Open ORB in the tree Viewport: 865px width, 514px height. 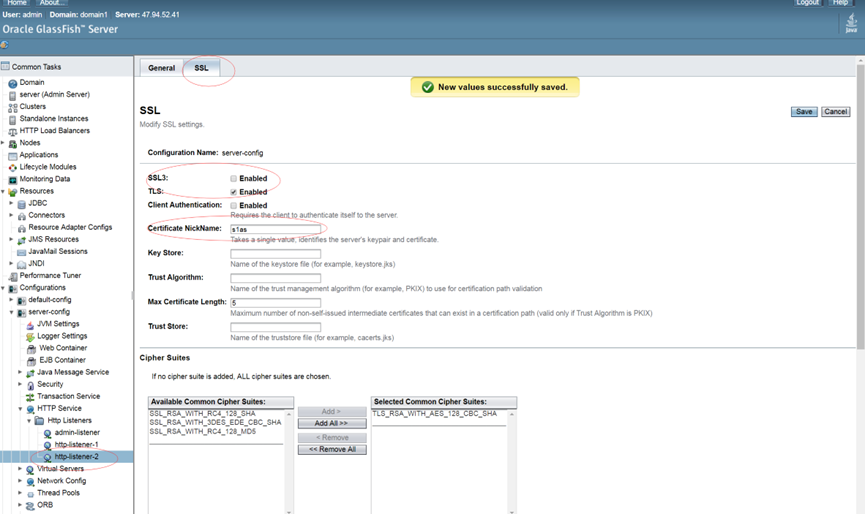(45, 505)
